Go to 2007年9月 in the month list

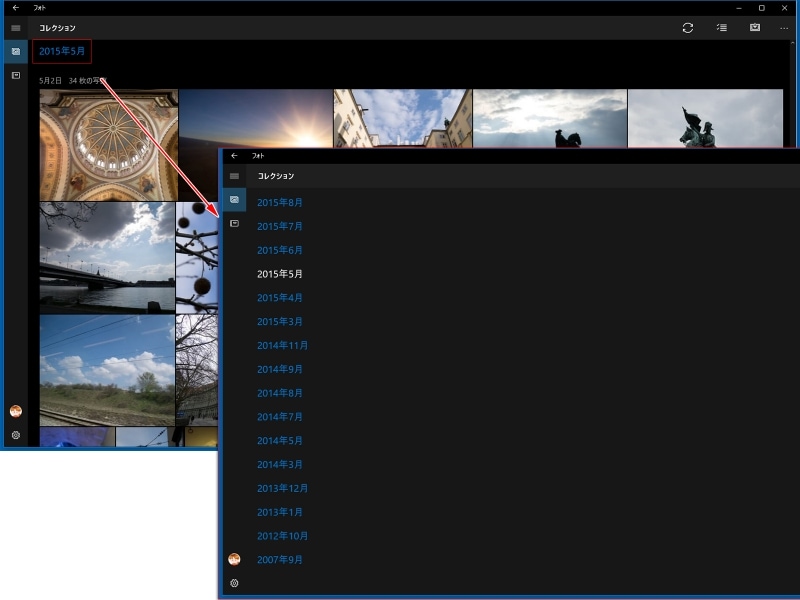pyautogui.click(x=280, y=560)
